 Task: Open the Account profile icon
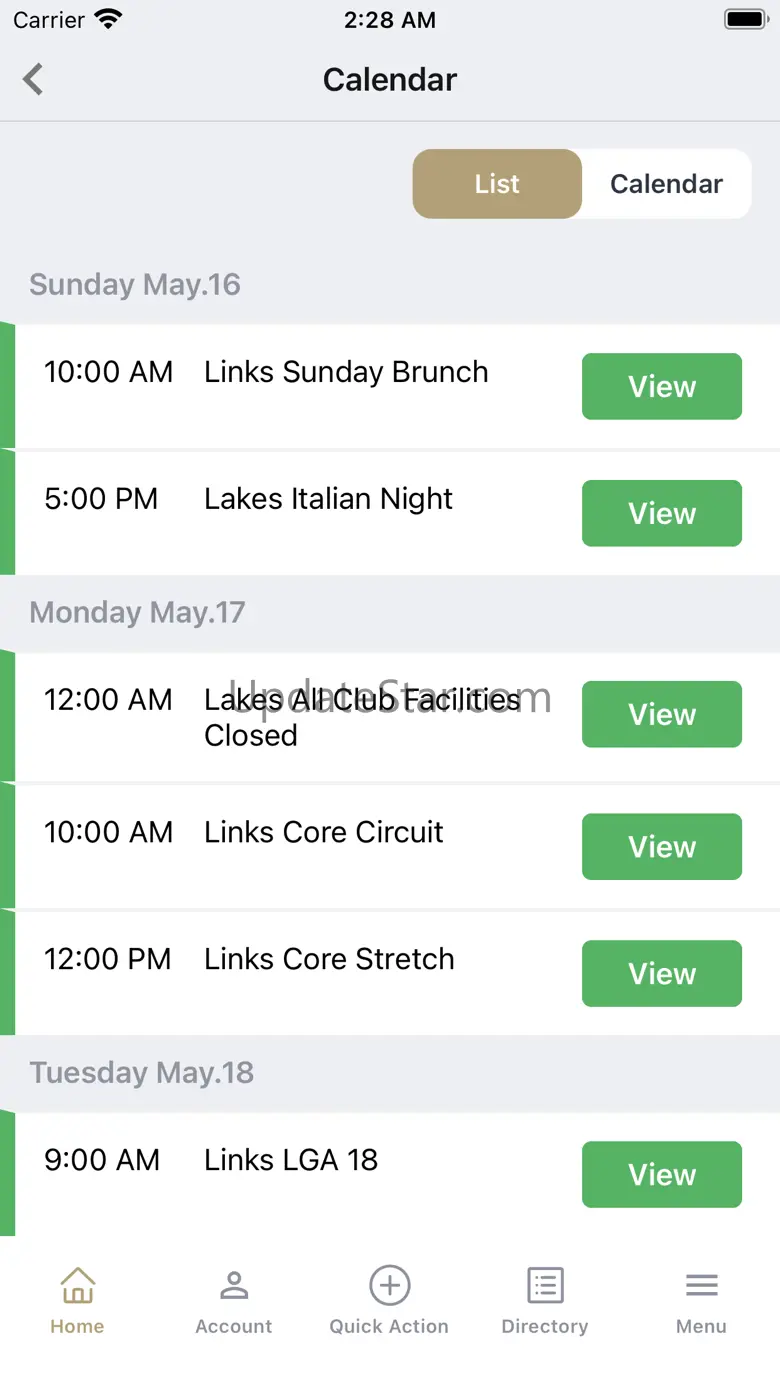click(x=234, y=1285)
